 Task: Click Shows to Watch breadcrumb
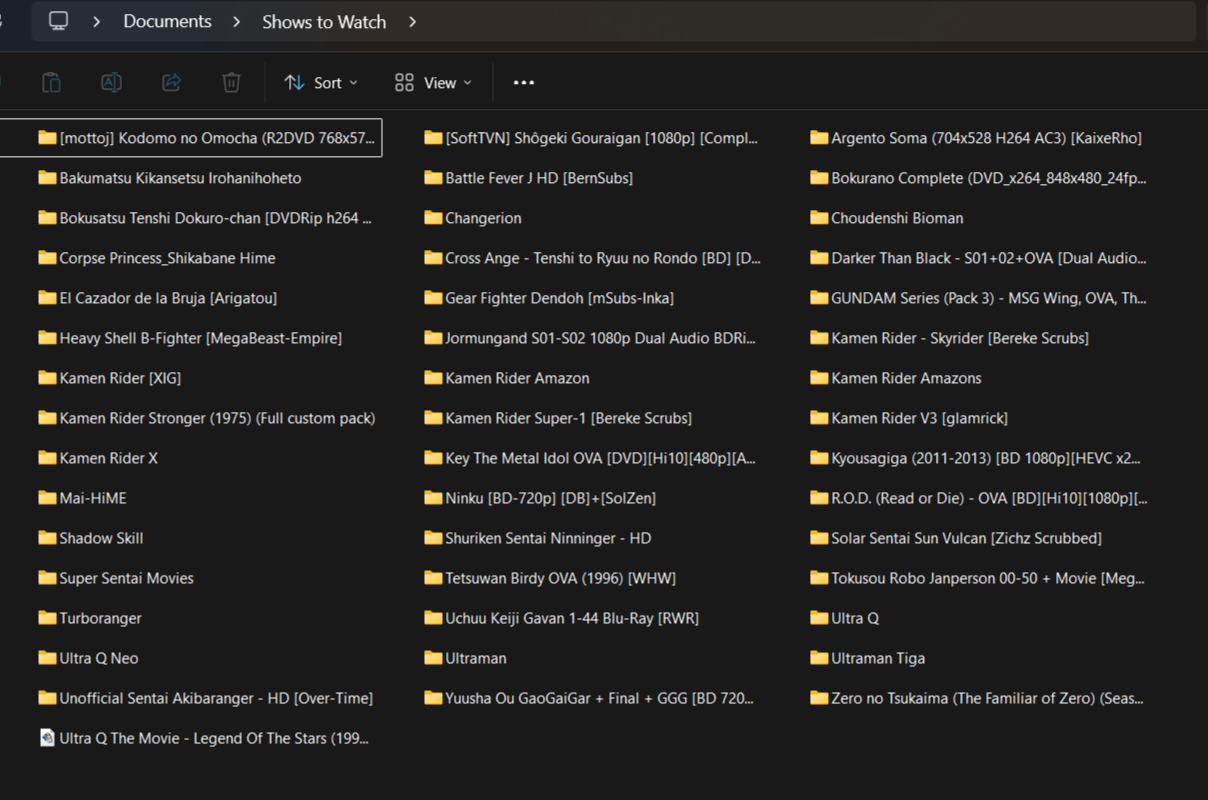(324, 21)
